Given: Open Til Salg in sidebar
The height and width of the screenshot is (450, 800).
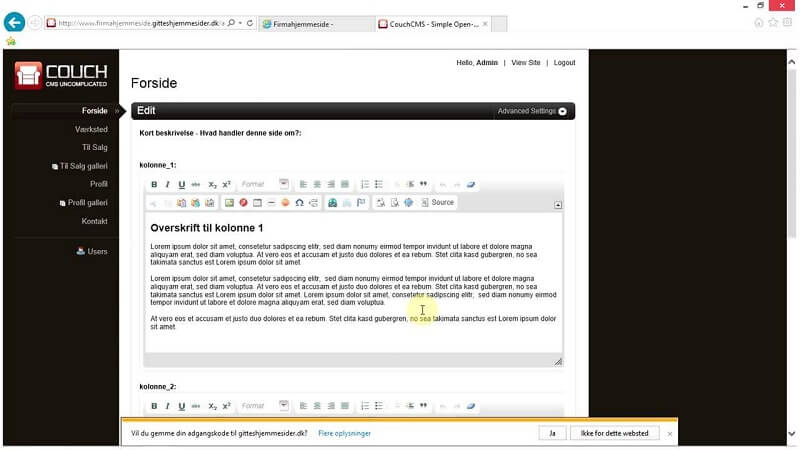Looking at the screenshot, I should pyautogui.click(x=94, y=147).
